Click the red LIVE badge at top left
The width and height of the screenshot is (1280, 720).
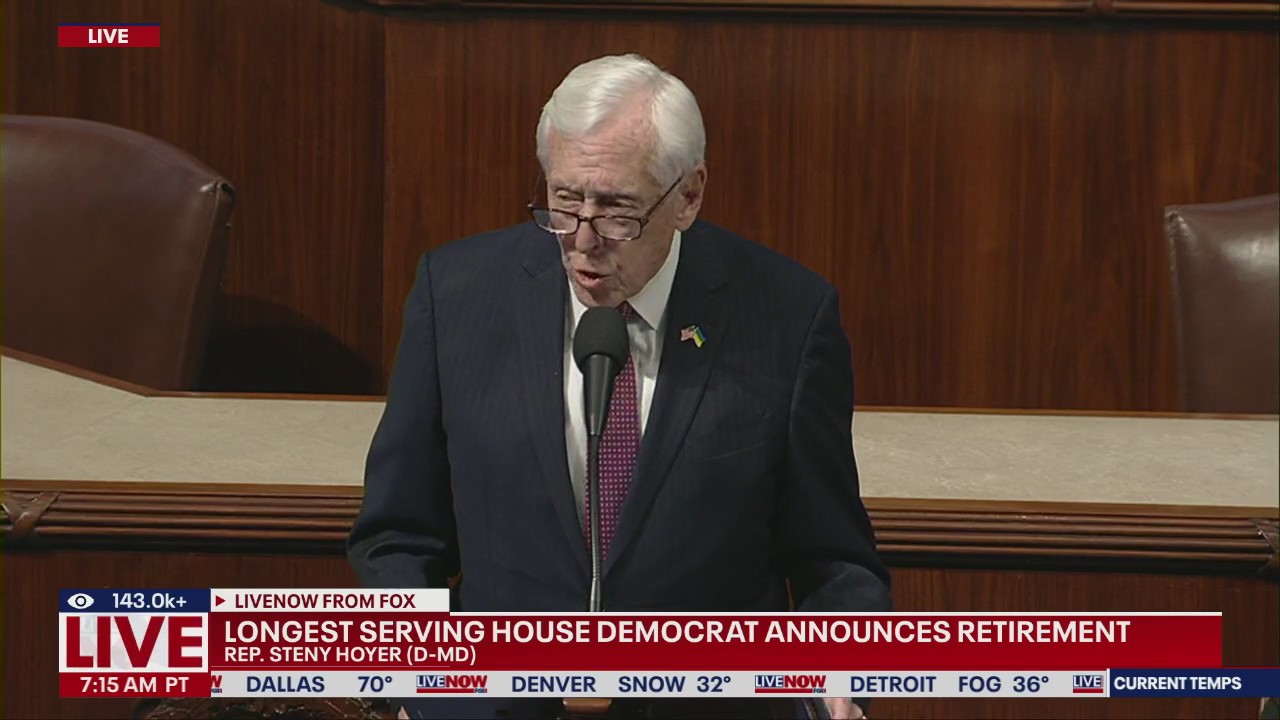point(108,36)
